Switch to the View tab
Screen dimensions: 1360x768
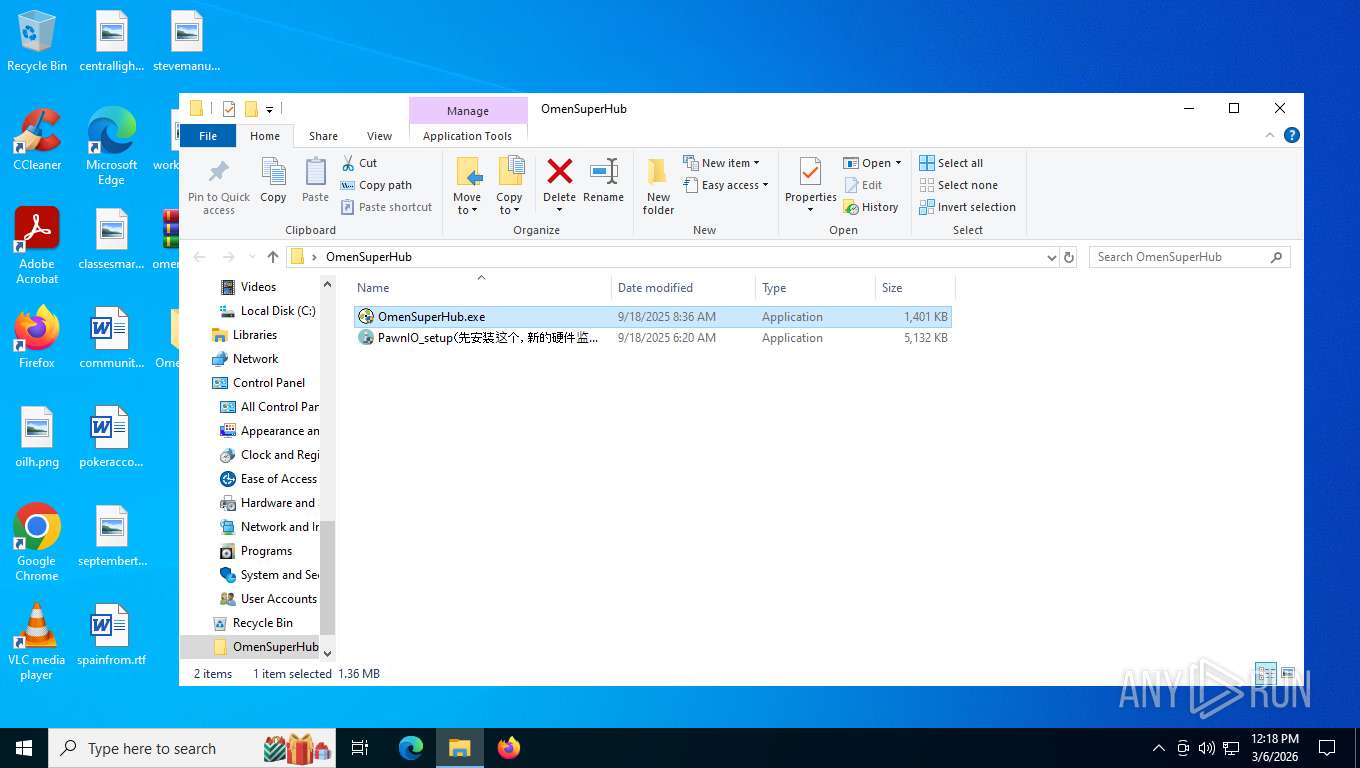coord(379,136)
